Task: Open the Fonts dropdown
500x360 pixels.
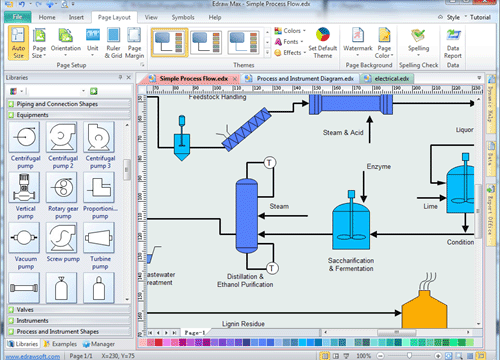Action: tap(289, 42)
